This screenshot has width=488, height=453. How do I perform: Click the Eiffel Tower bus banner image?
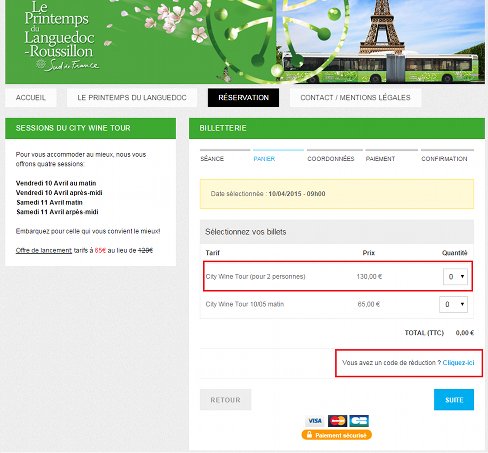pyautogui.click(x=380, y=42)
